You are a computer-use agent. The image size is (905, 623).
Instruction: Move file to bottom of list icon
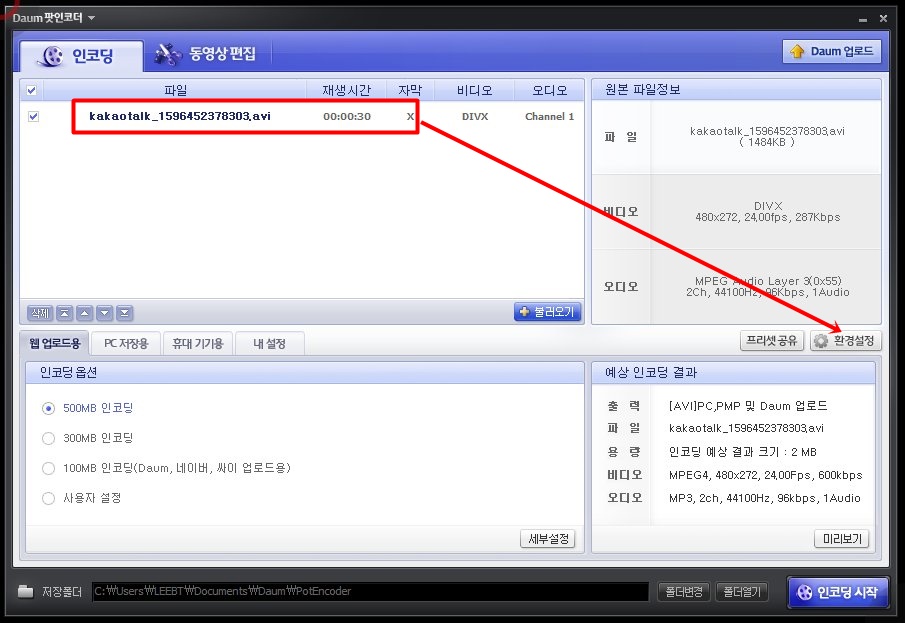tap(125, 313)
